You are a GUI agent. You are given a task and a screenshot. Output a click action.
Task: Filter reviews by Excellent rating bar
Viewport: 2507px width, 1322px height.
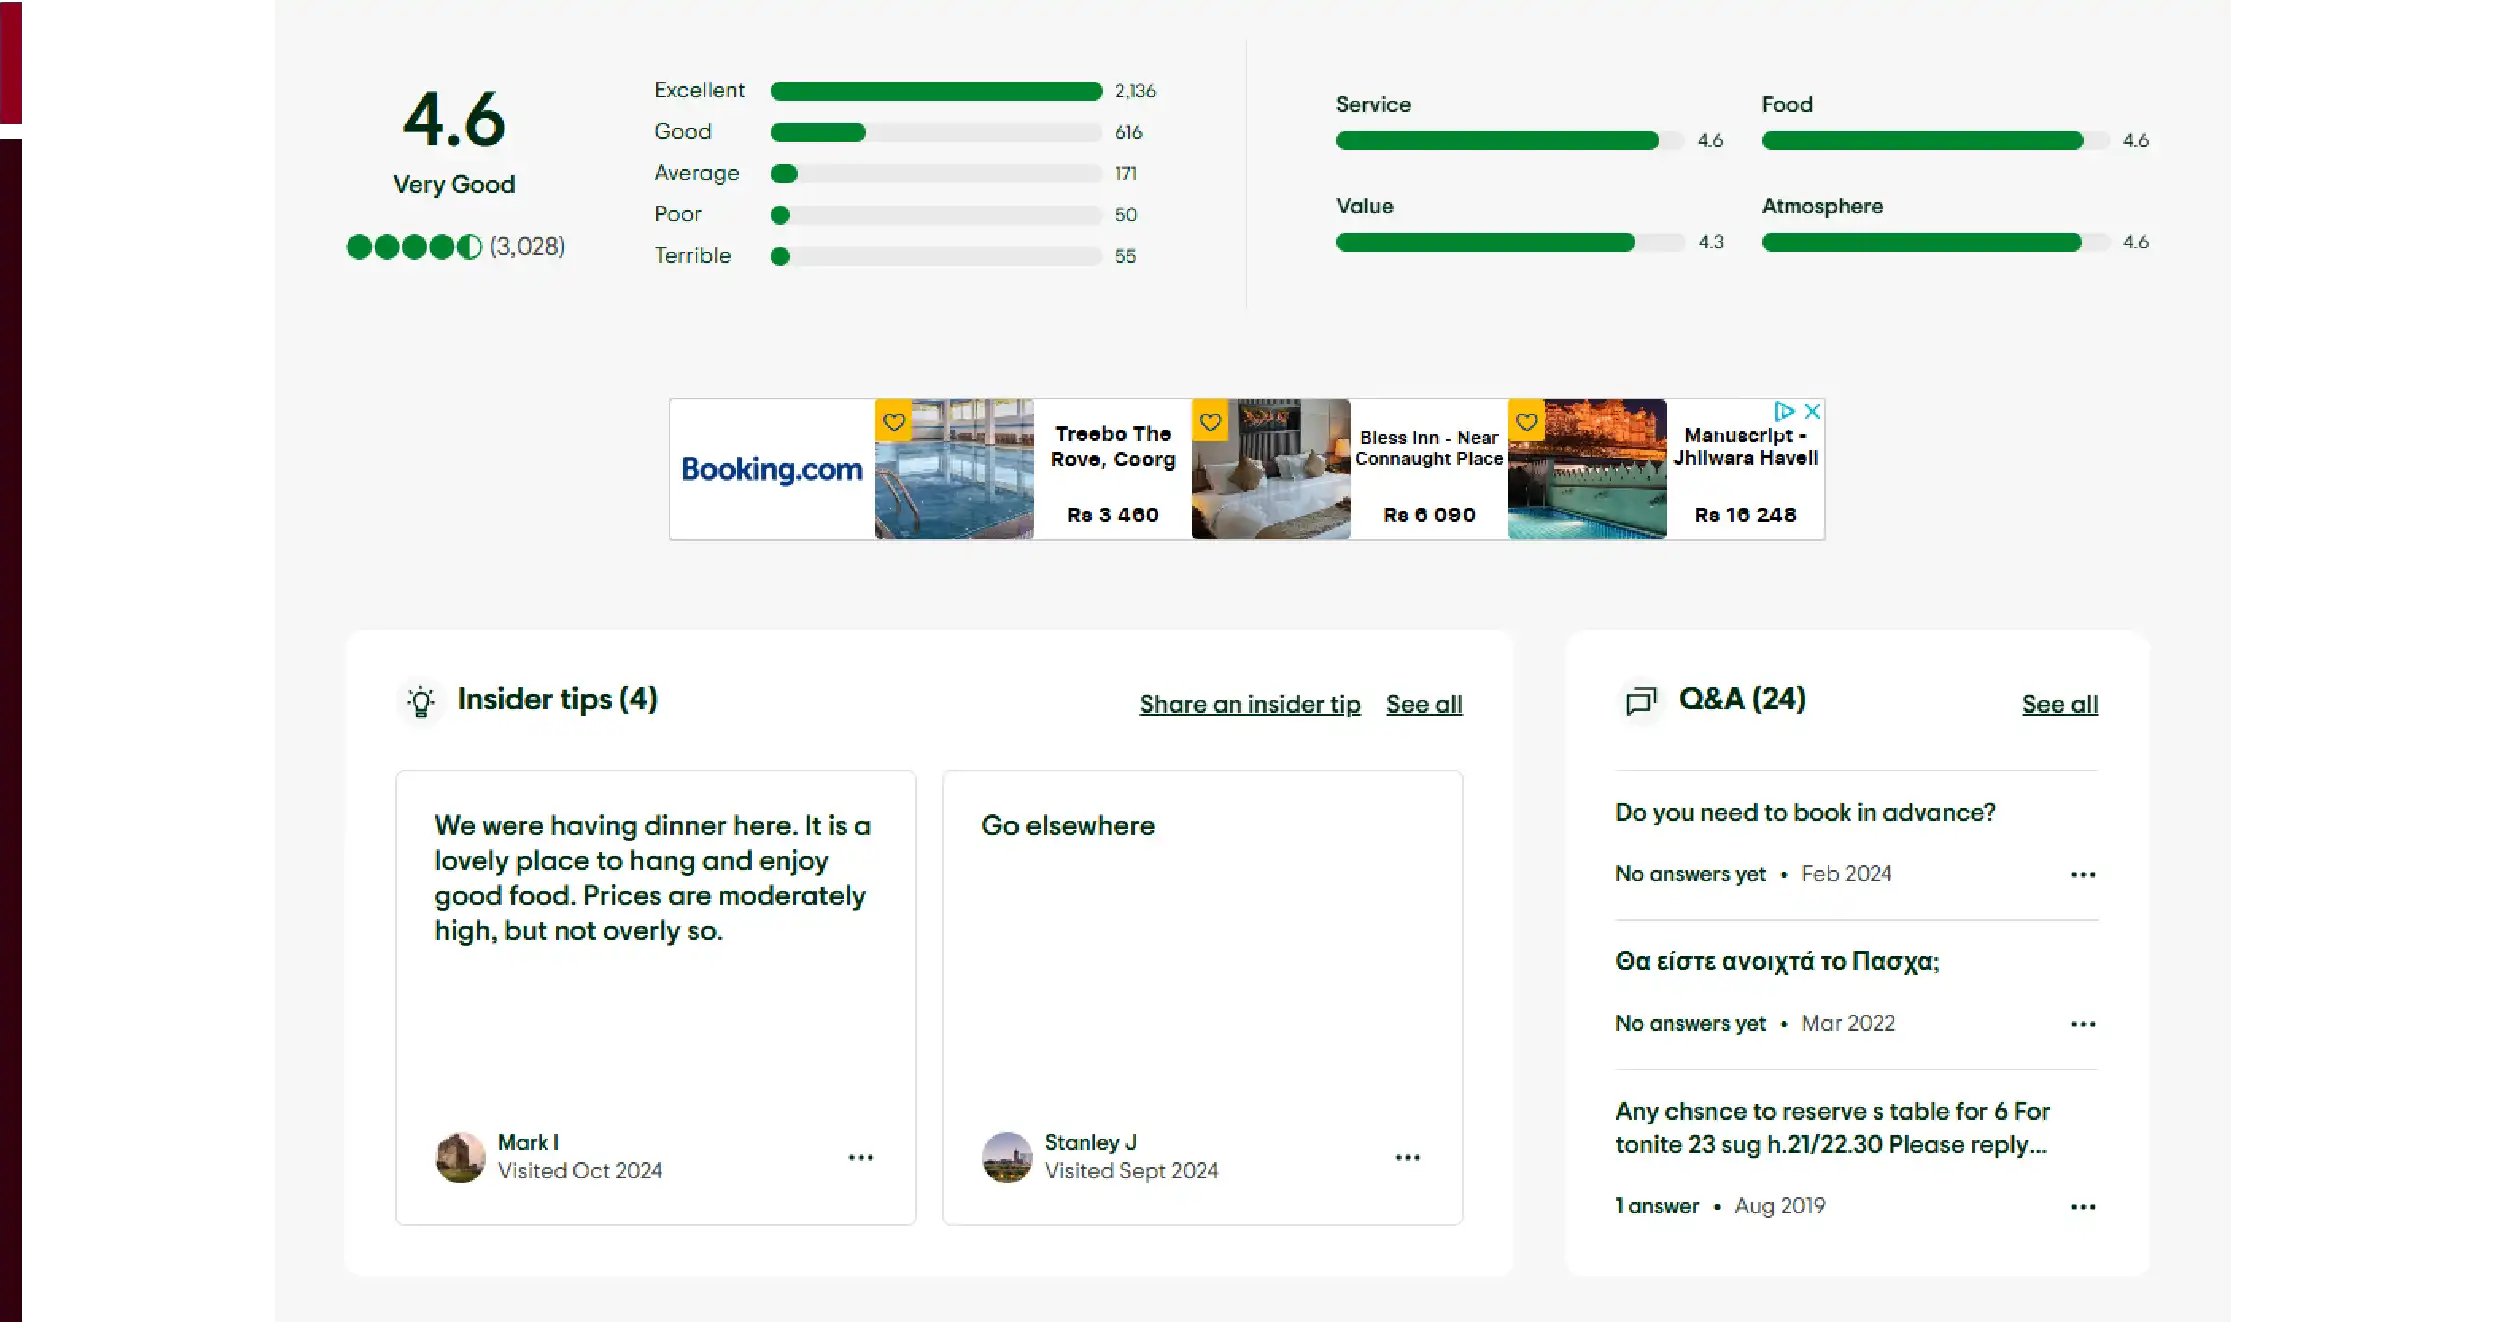pos(935,91)
